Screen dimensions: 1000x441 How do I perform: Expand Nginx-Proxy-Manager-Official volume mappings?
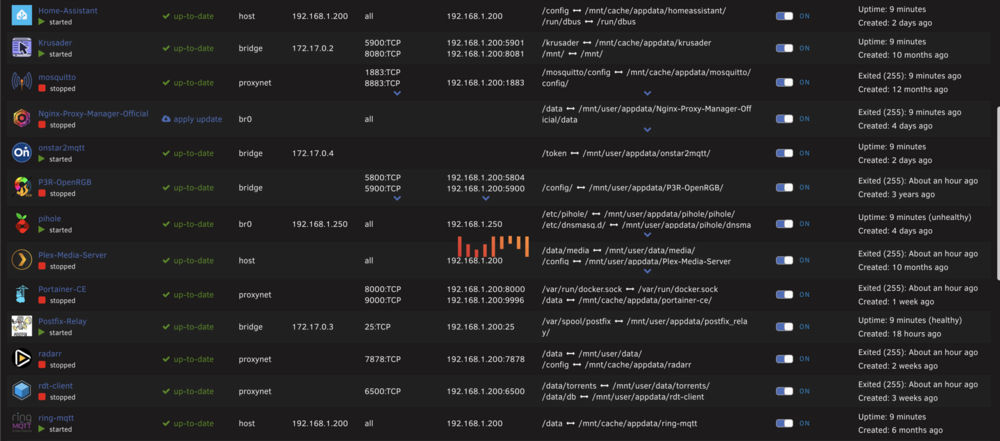pyautogui.click(x=647, y=130)
